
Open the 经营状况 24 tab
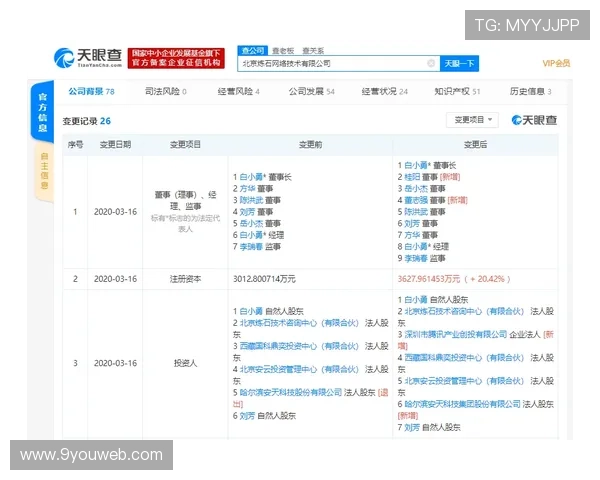[x=385, y=91]
